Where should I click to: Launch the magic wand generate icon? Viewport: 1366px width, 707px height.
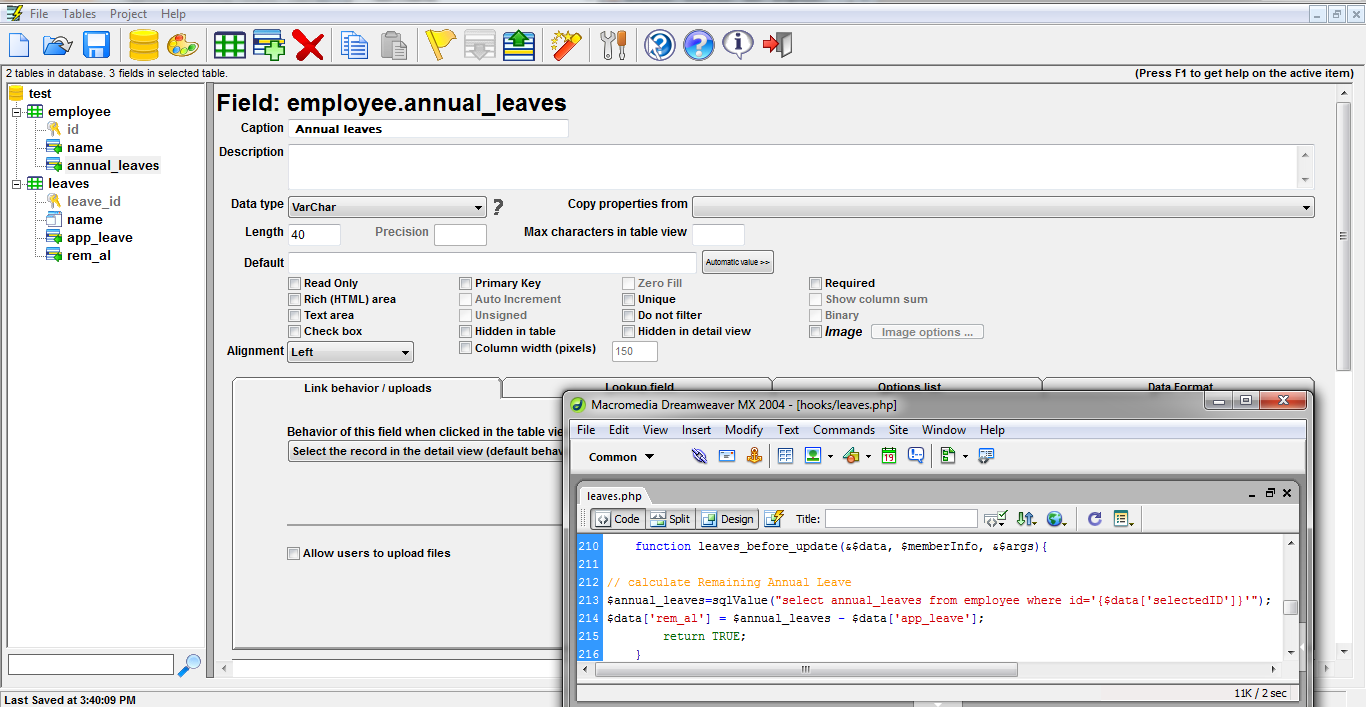[566, 45]
